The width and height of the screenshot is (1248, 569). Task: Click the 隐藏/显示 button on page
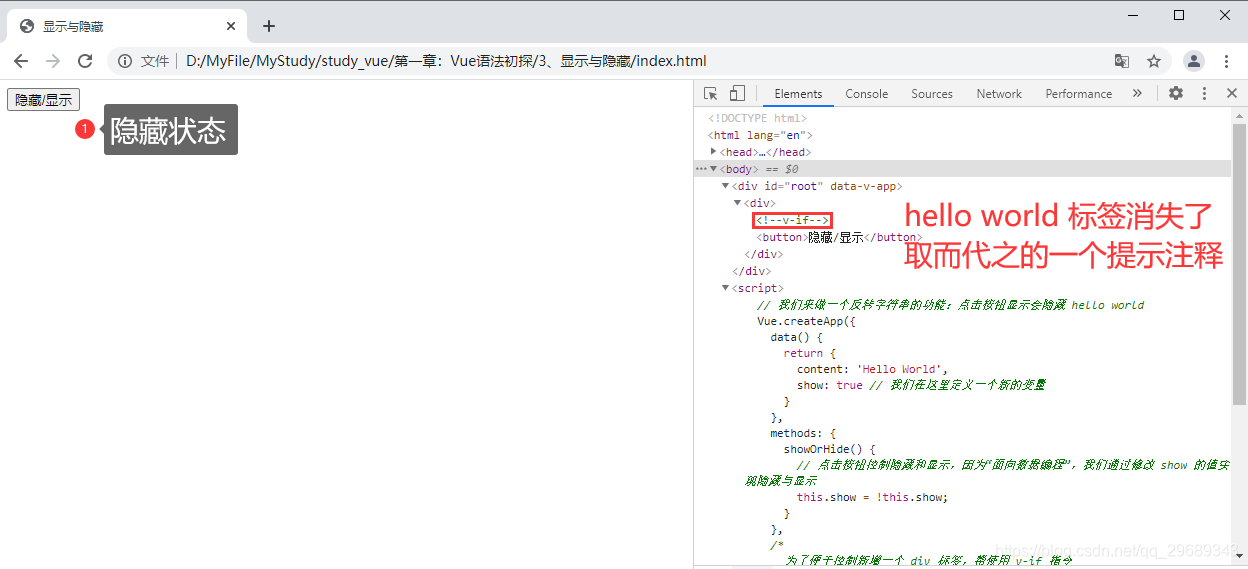tap(43, 100)
